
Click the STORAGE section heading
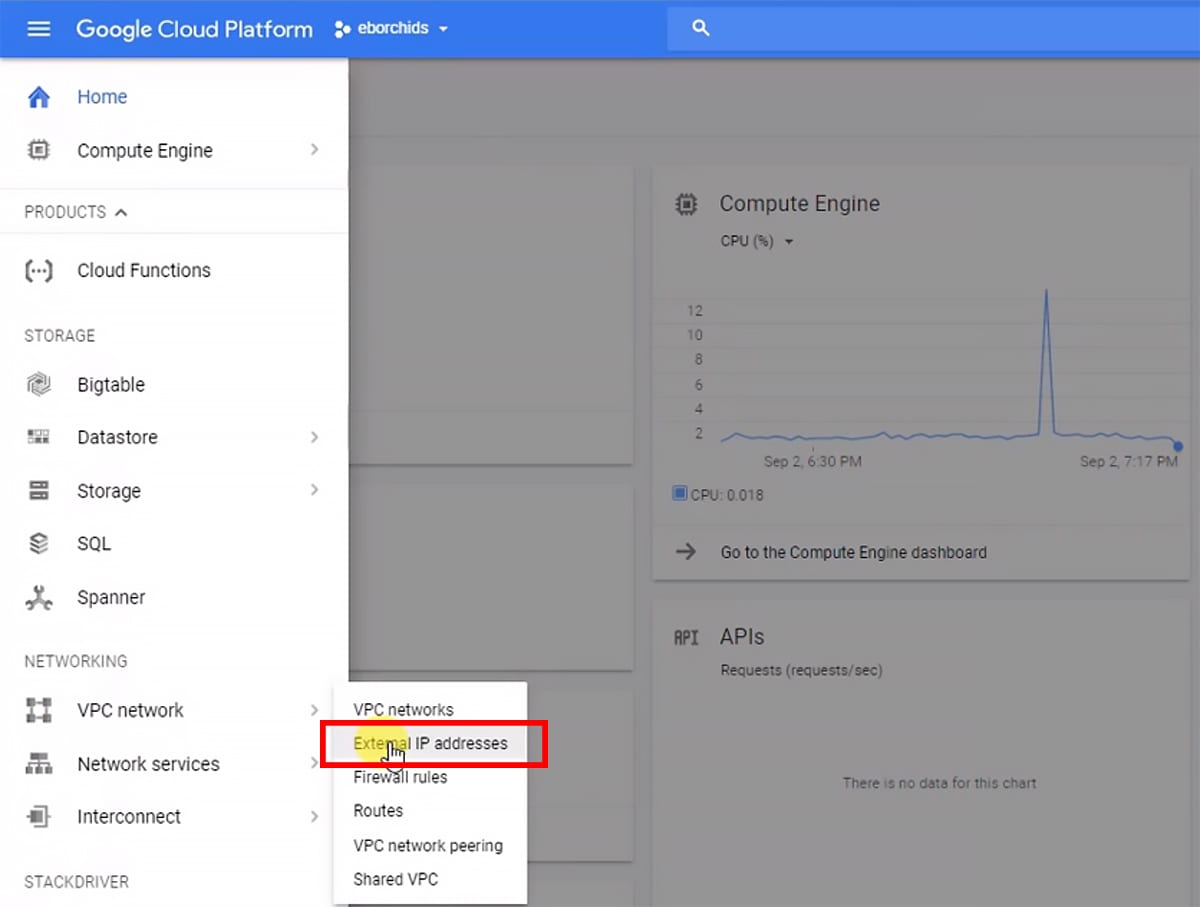tap(60, 335)
